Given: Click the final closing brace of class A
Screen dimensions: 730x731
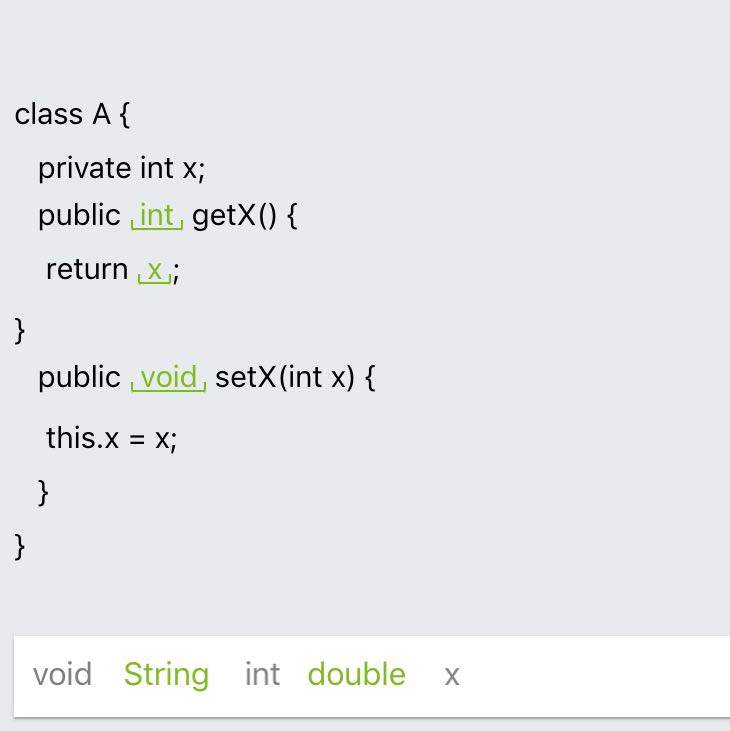Looking at the screenshot, I should (20, 546).
